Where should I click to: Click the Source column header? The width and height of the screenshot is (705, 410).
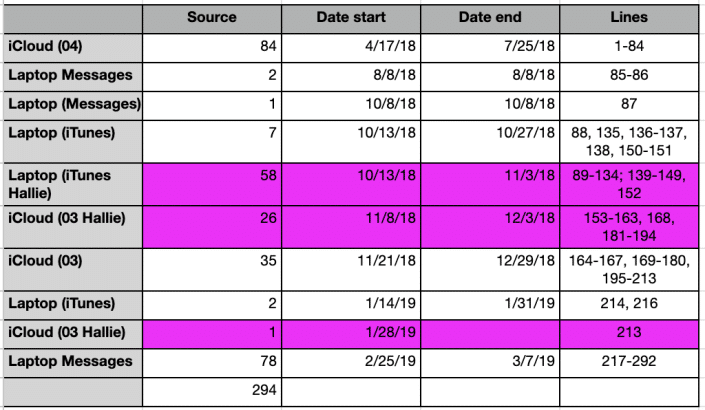coord(212,18)
